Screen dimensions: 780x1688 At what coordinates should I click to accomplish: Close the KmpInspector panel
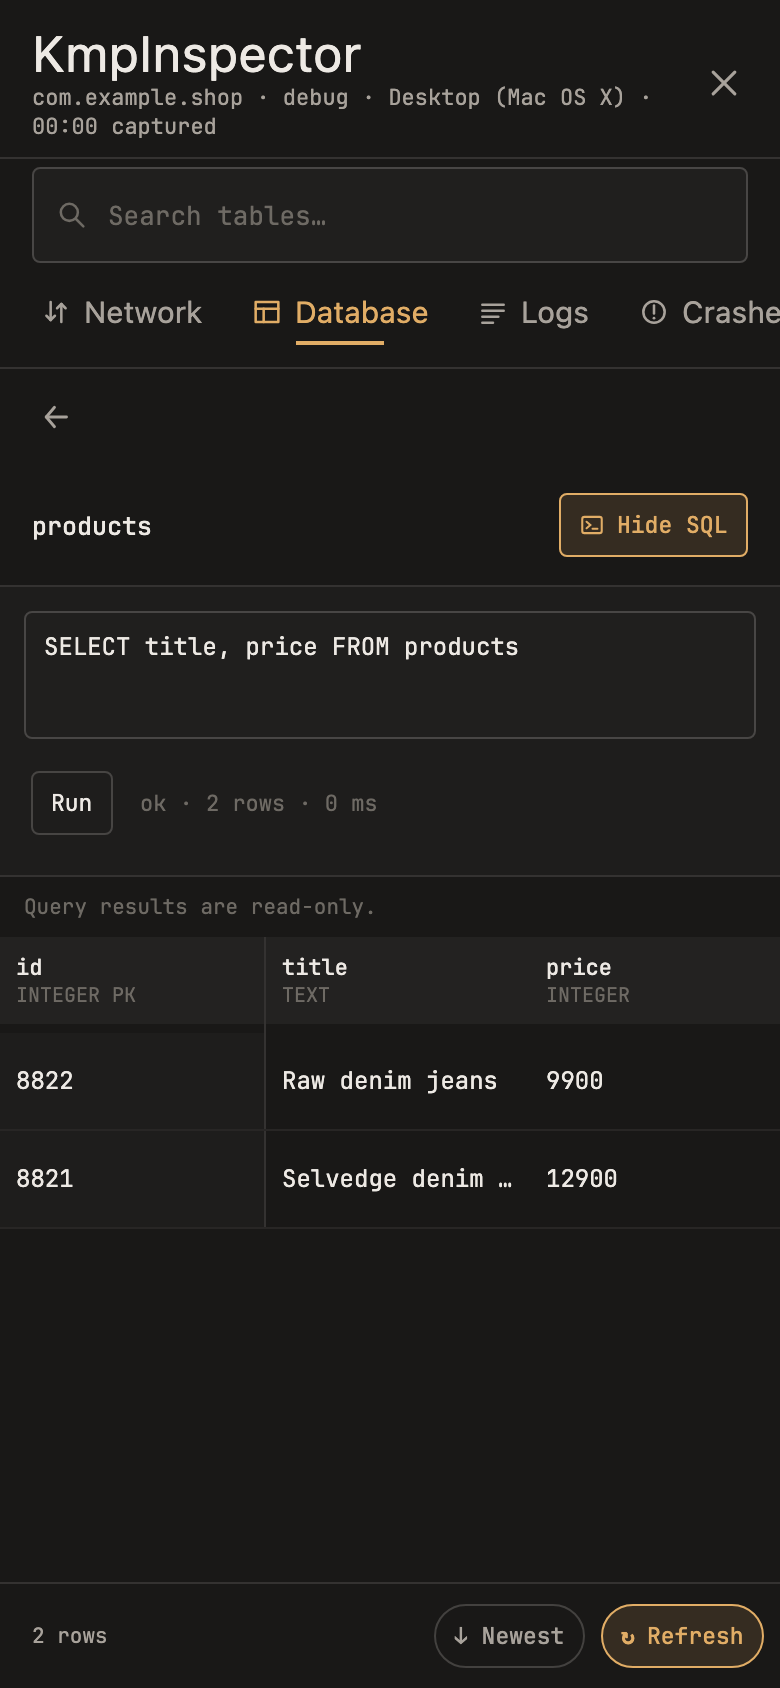724,83
